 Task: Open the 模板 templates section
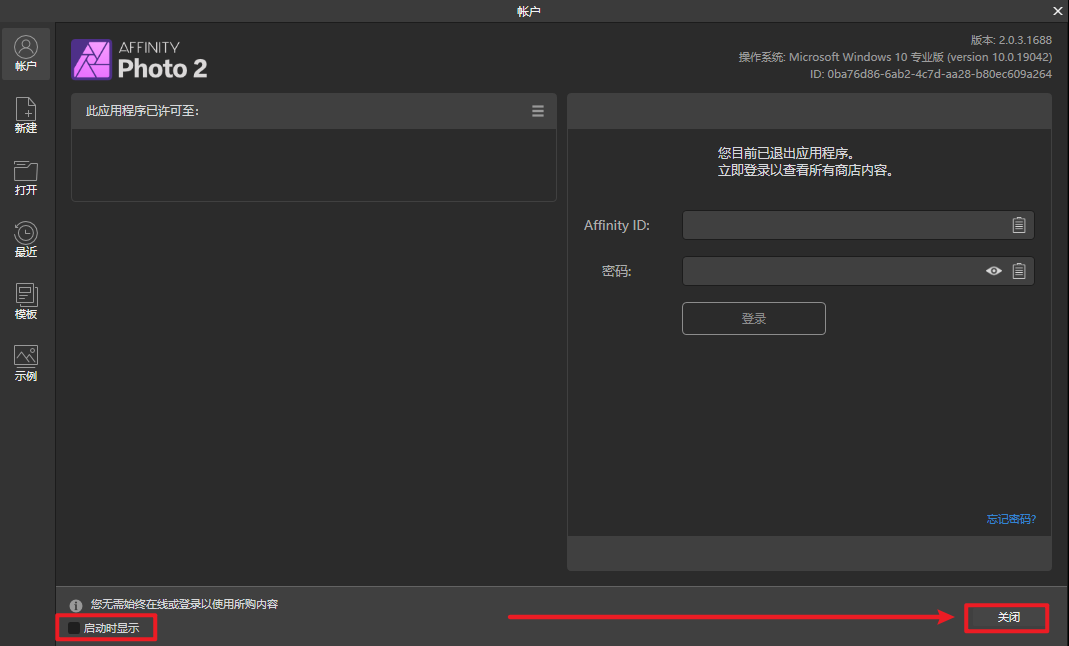[26, 301]
